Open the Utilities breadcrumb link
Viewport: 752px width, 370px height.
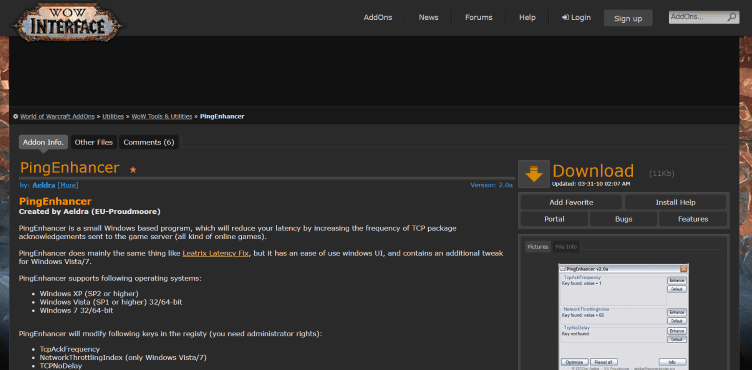(x=113, y=117)
